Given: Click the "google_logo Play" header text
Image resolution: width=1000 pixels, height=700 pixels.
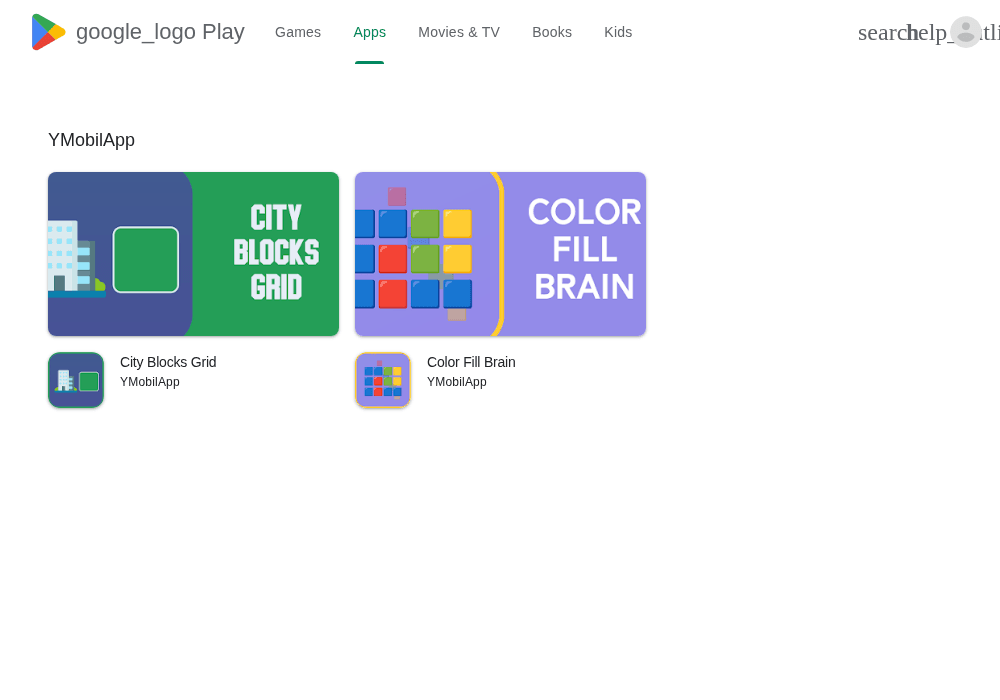Looking at the screenshot, I should (x=160, y=32).
